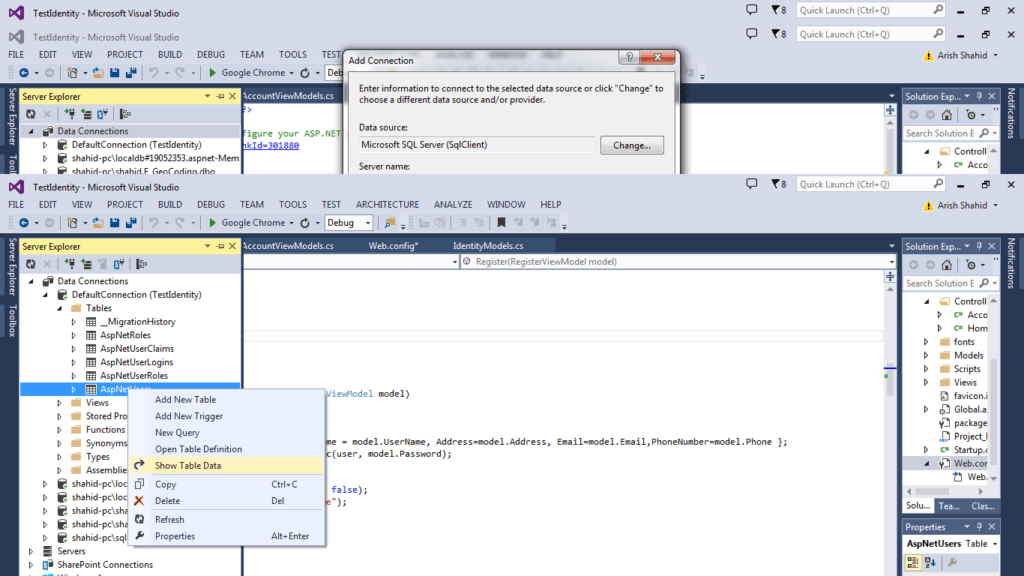Click the Solution Explorer horizontal scrollbar
Viewport: 1024px width, 576px height.
946,491
